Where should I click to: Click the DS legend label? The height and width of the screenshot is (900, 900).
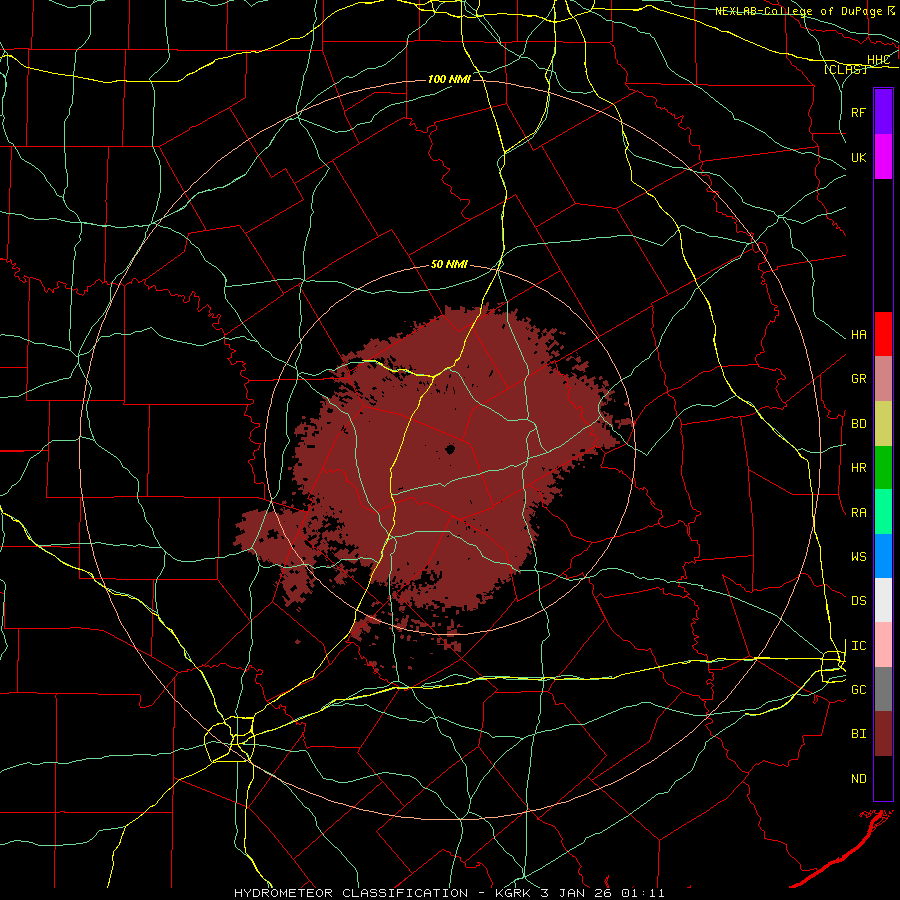858,601
